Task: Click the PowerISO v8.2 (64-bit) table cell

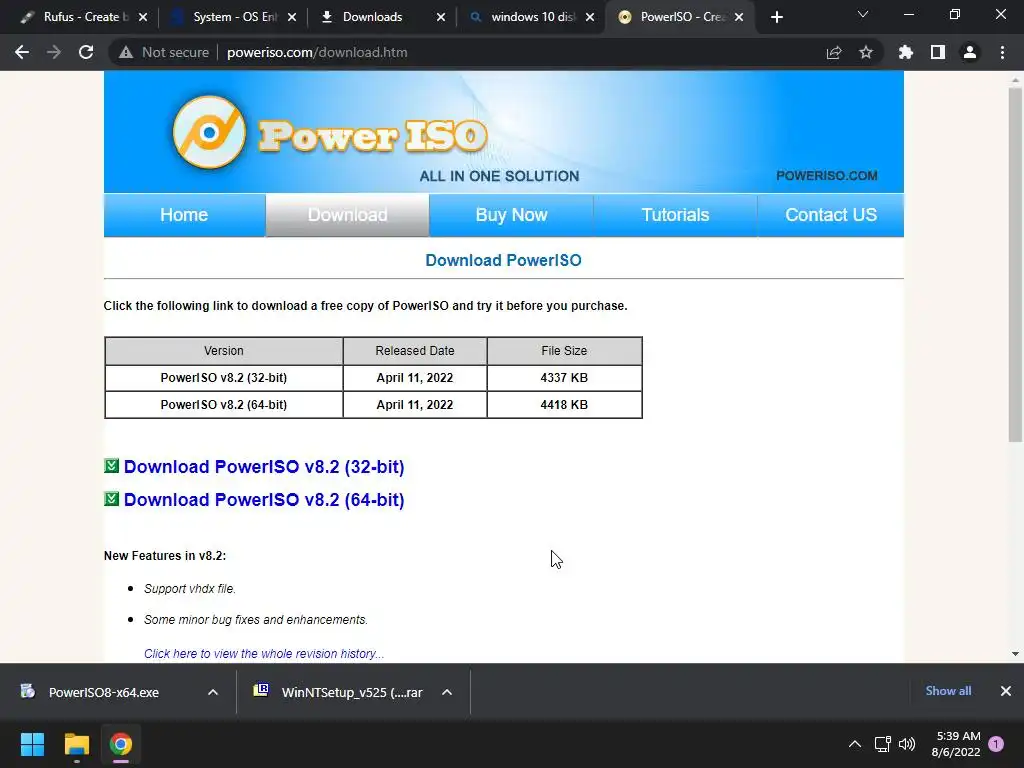Action: click(x=224, y=405)
